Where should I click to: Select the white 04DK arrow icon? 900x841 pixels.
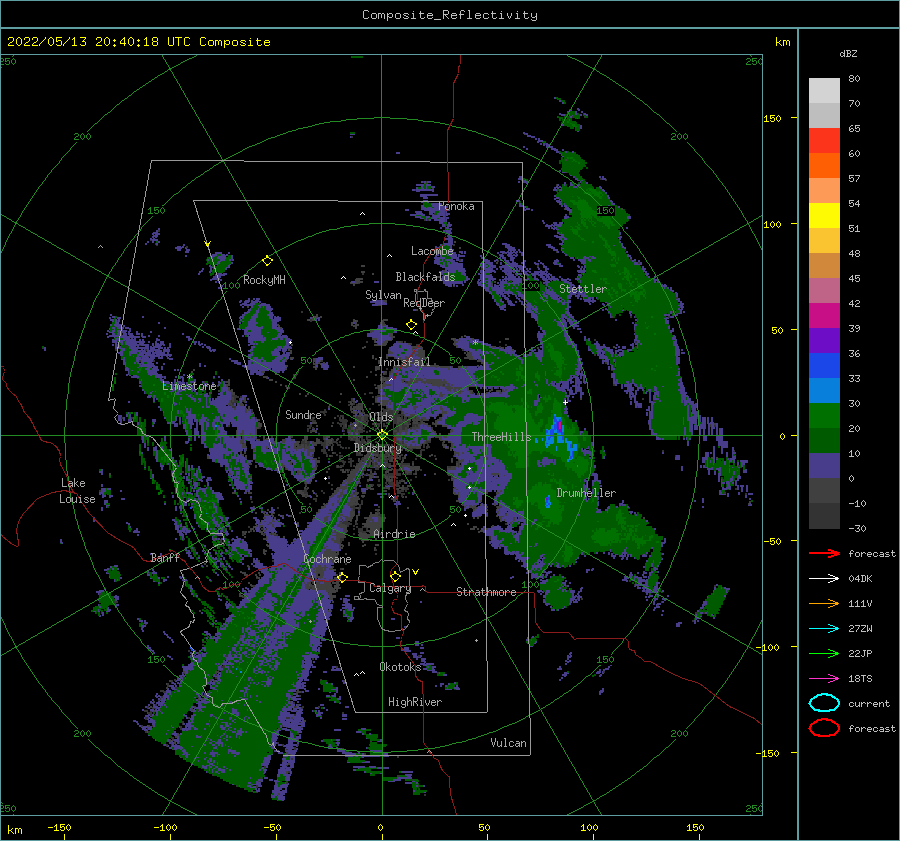click(x=824, y=578)
